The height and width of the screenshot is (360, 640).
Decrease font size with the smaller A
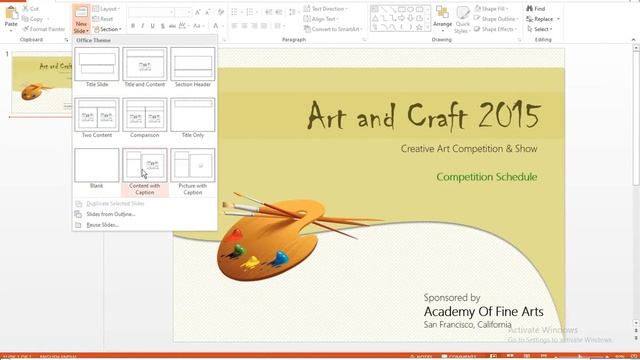pos(208,13)
